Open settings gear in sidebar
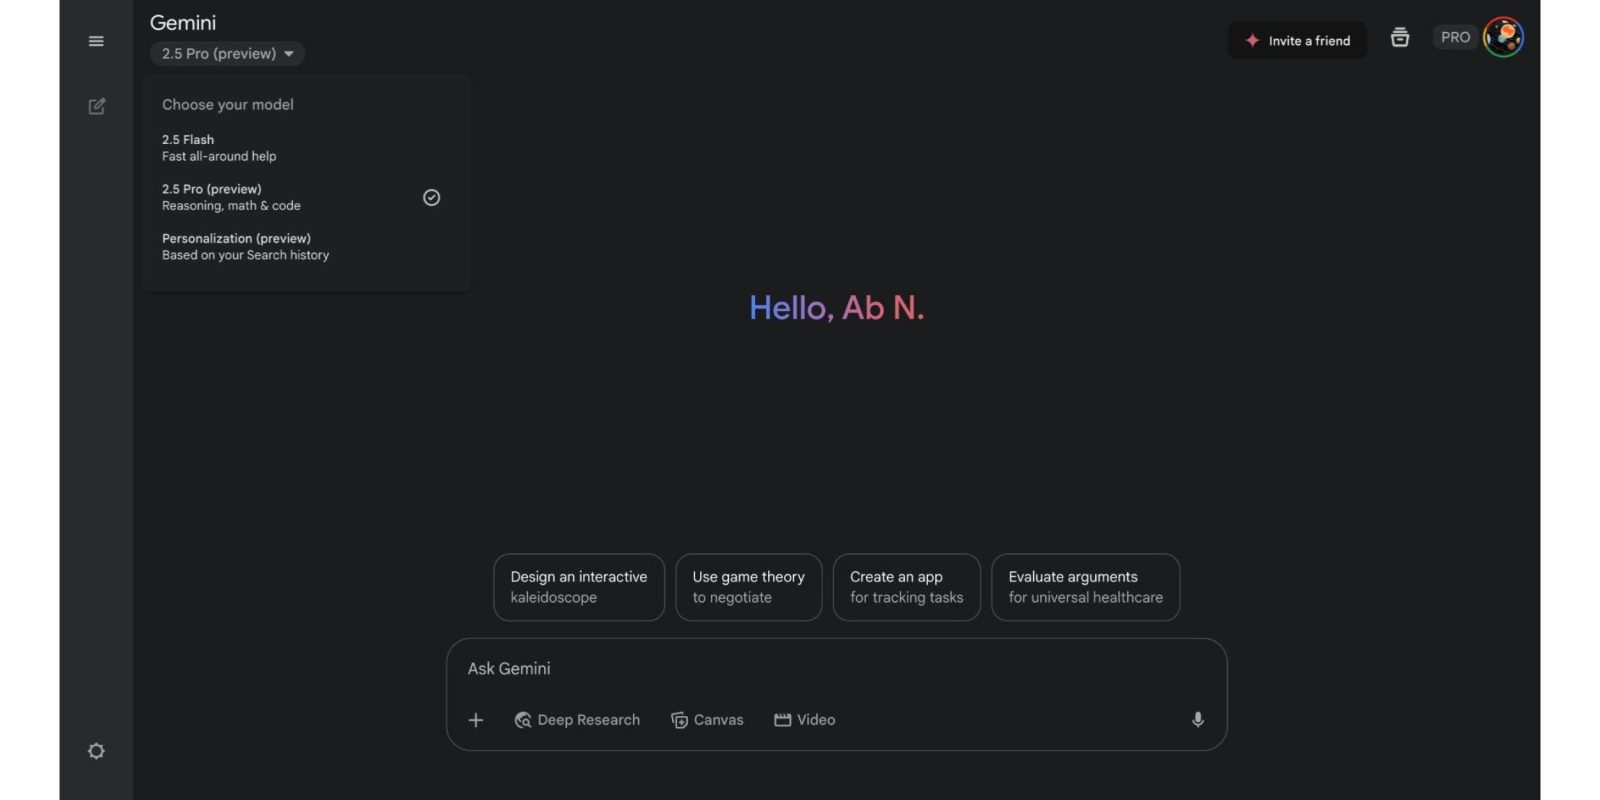 pyautogui.click(x=96, y=751)
